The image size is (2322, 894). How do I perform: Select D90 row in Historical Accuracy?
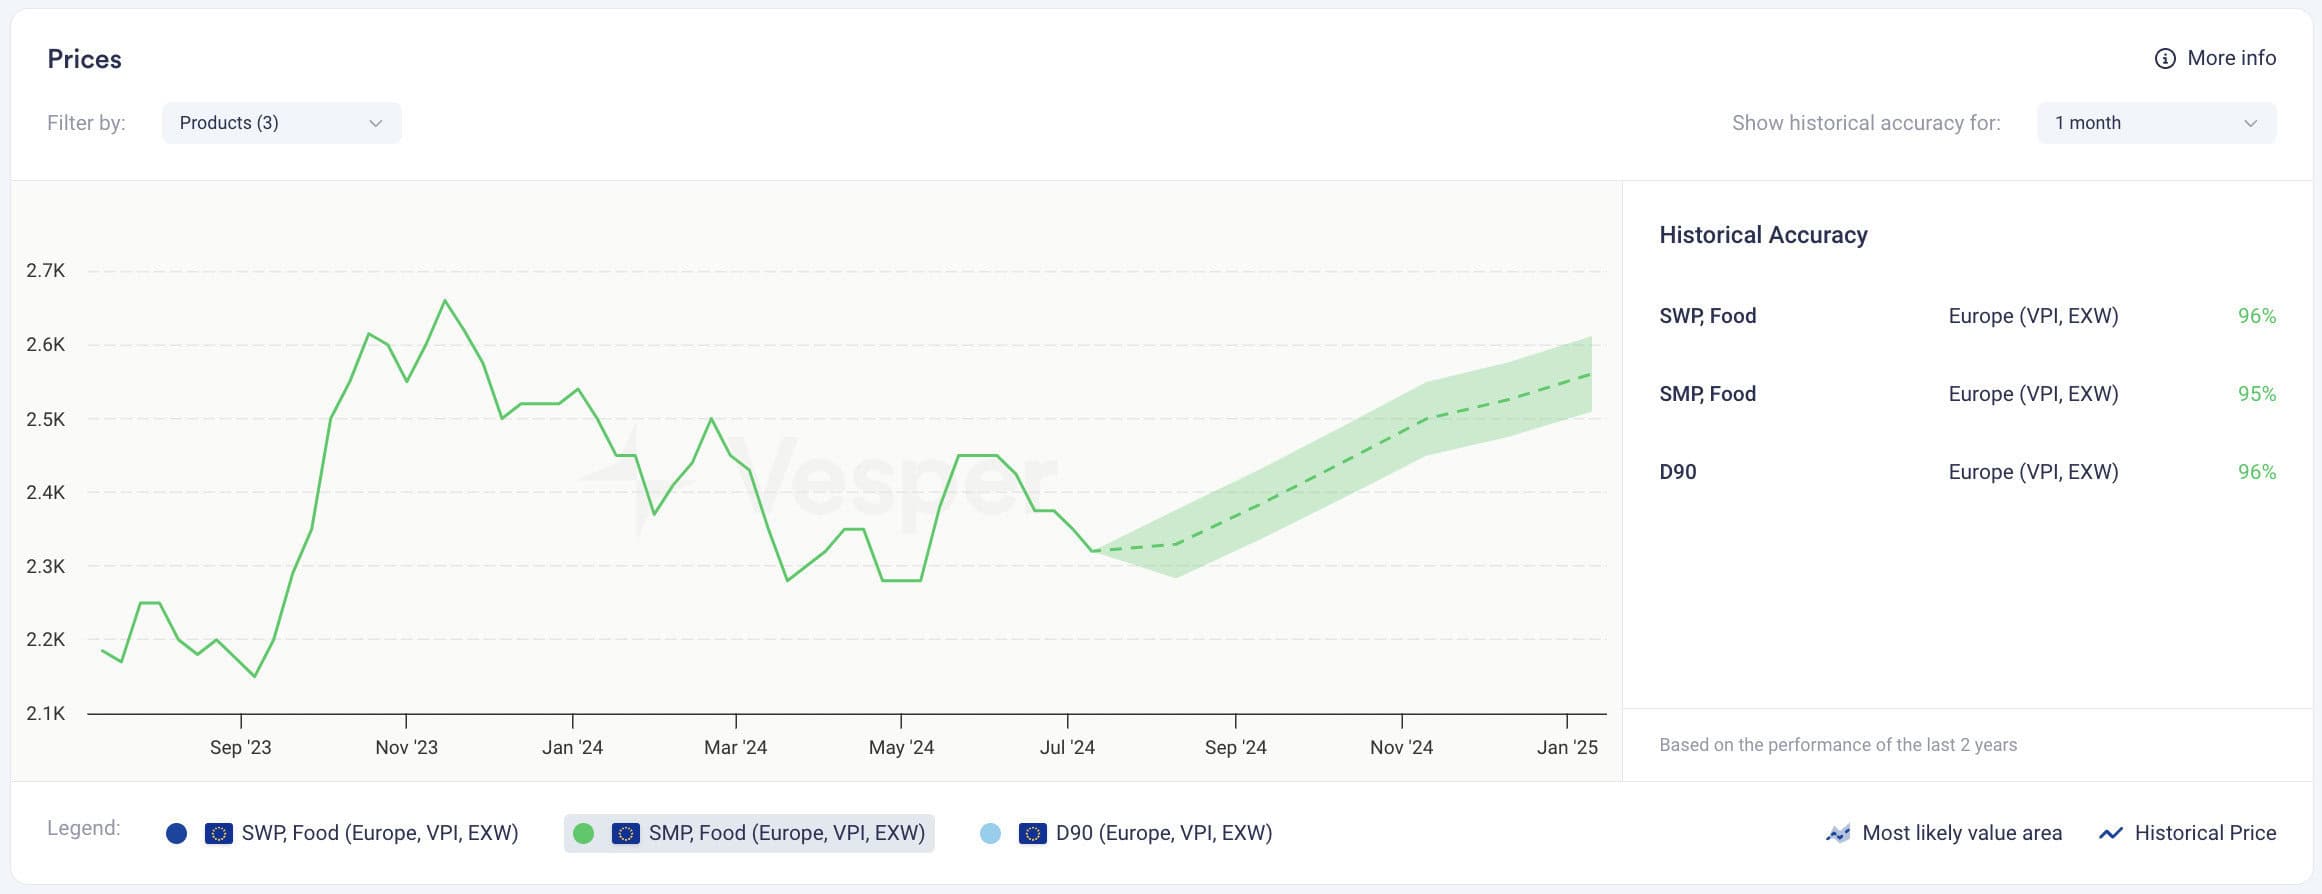point(1967,472)
